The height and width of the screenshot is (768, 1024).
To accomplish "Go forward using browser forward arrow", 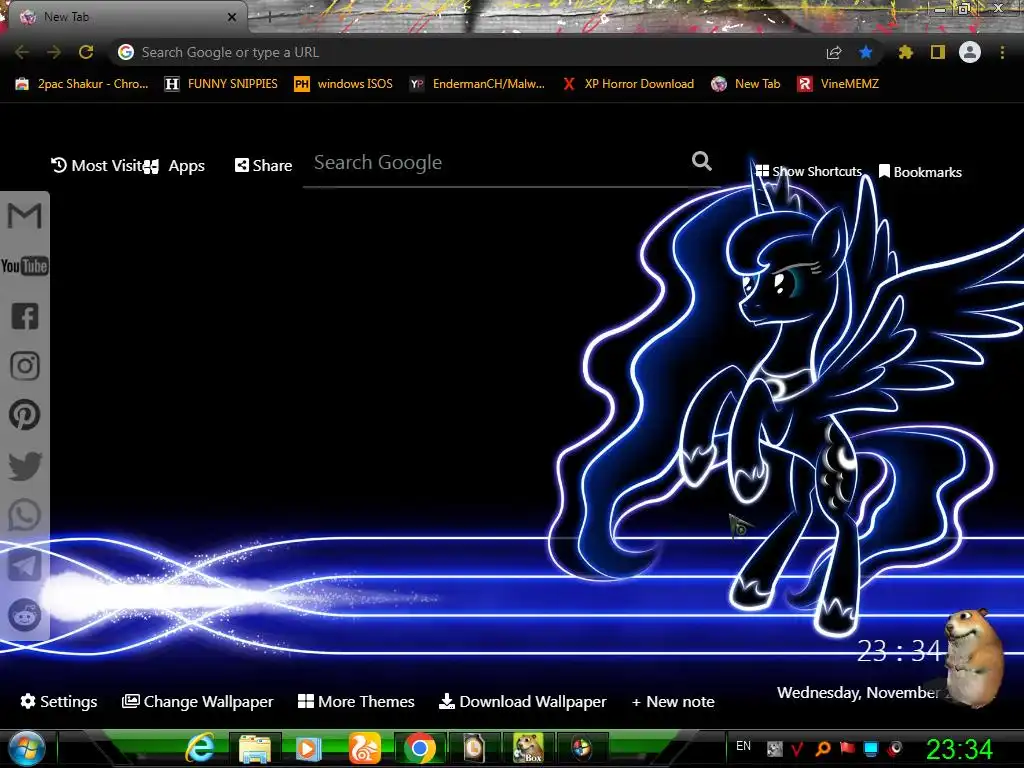I will [54, 52].
